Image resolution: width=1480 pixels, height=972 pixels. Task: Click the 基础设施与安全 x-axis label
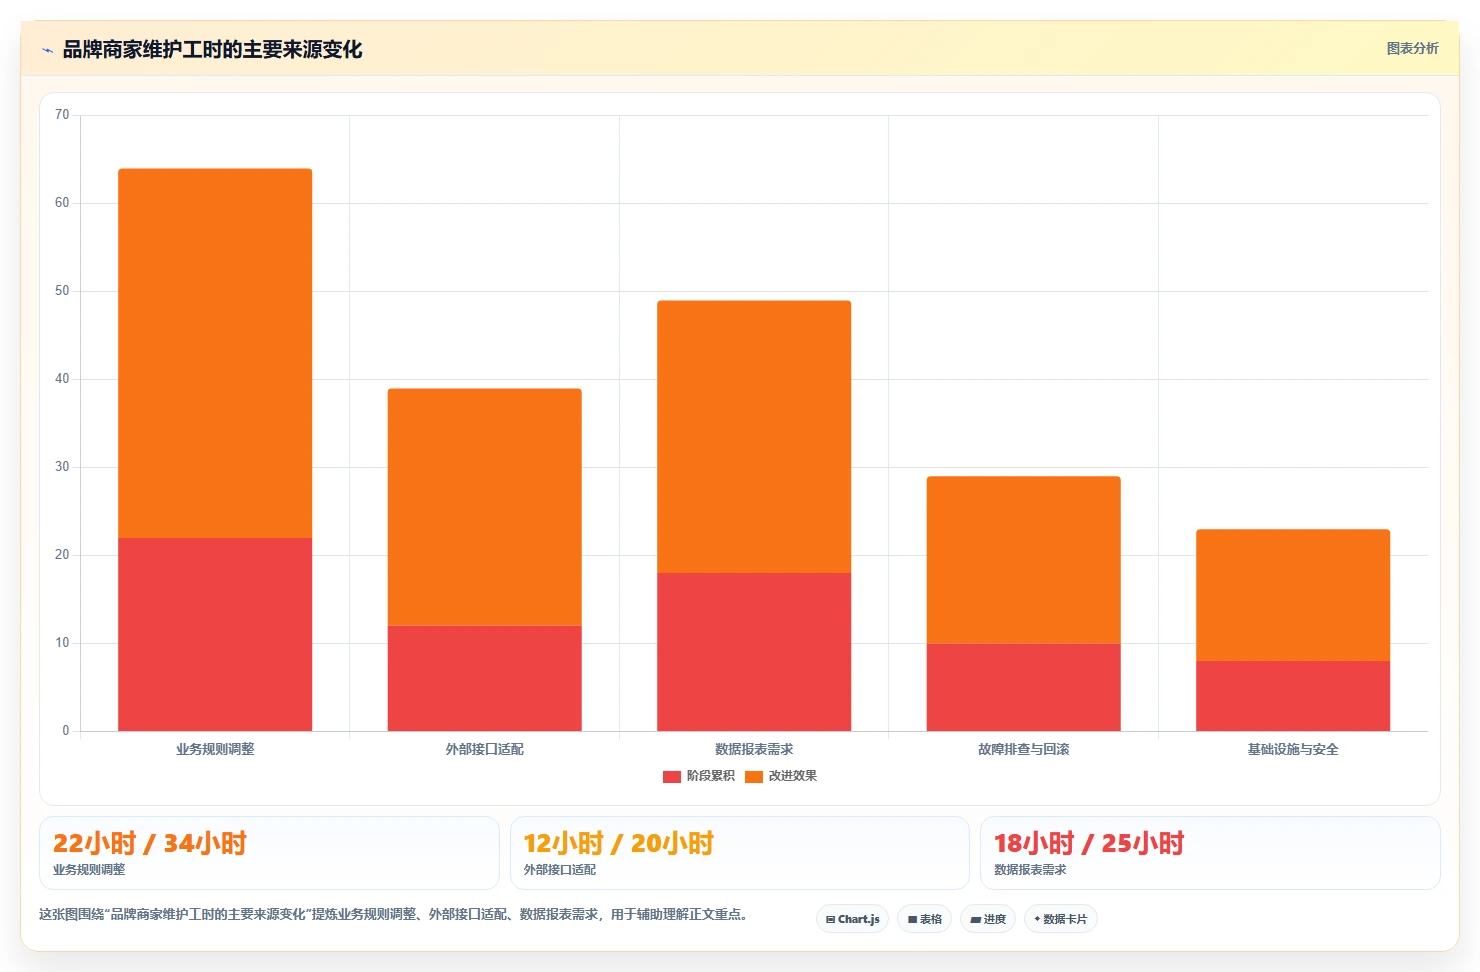tap(1293, 749)
